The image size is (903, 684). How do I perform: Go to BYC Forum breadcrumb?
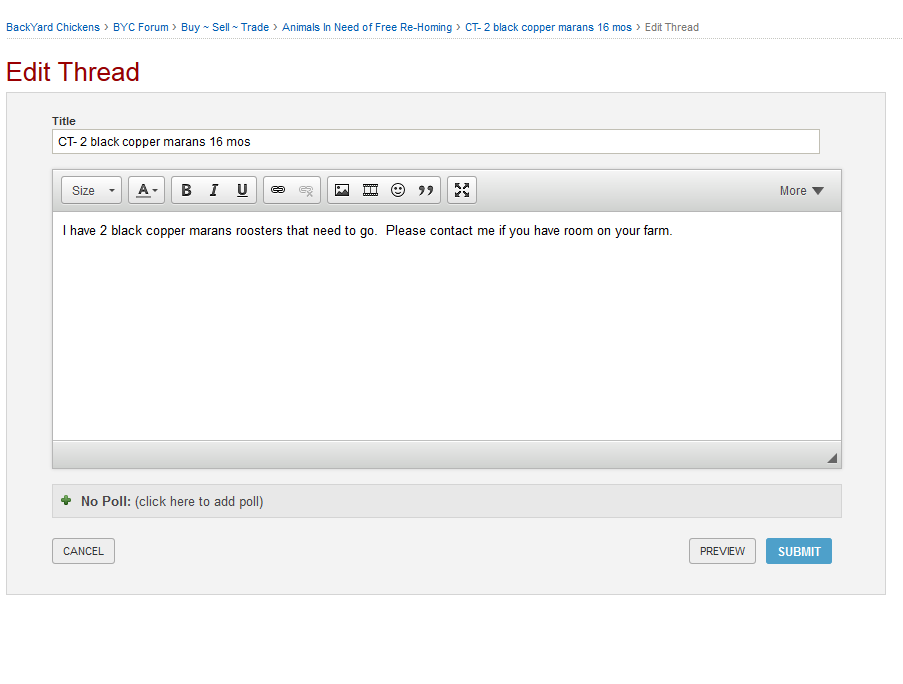(x=141, y=27)
